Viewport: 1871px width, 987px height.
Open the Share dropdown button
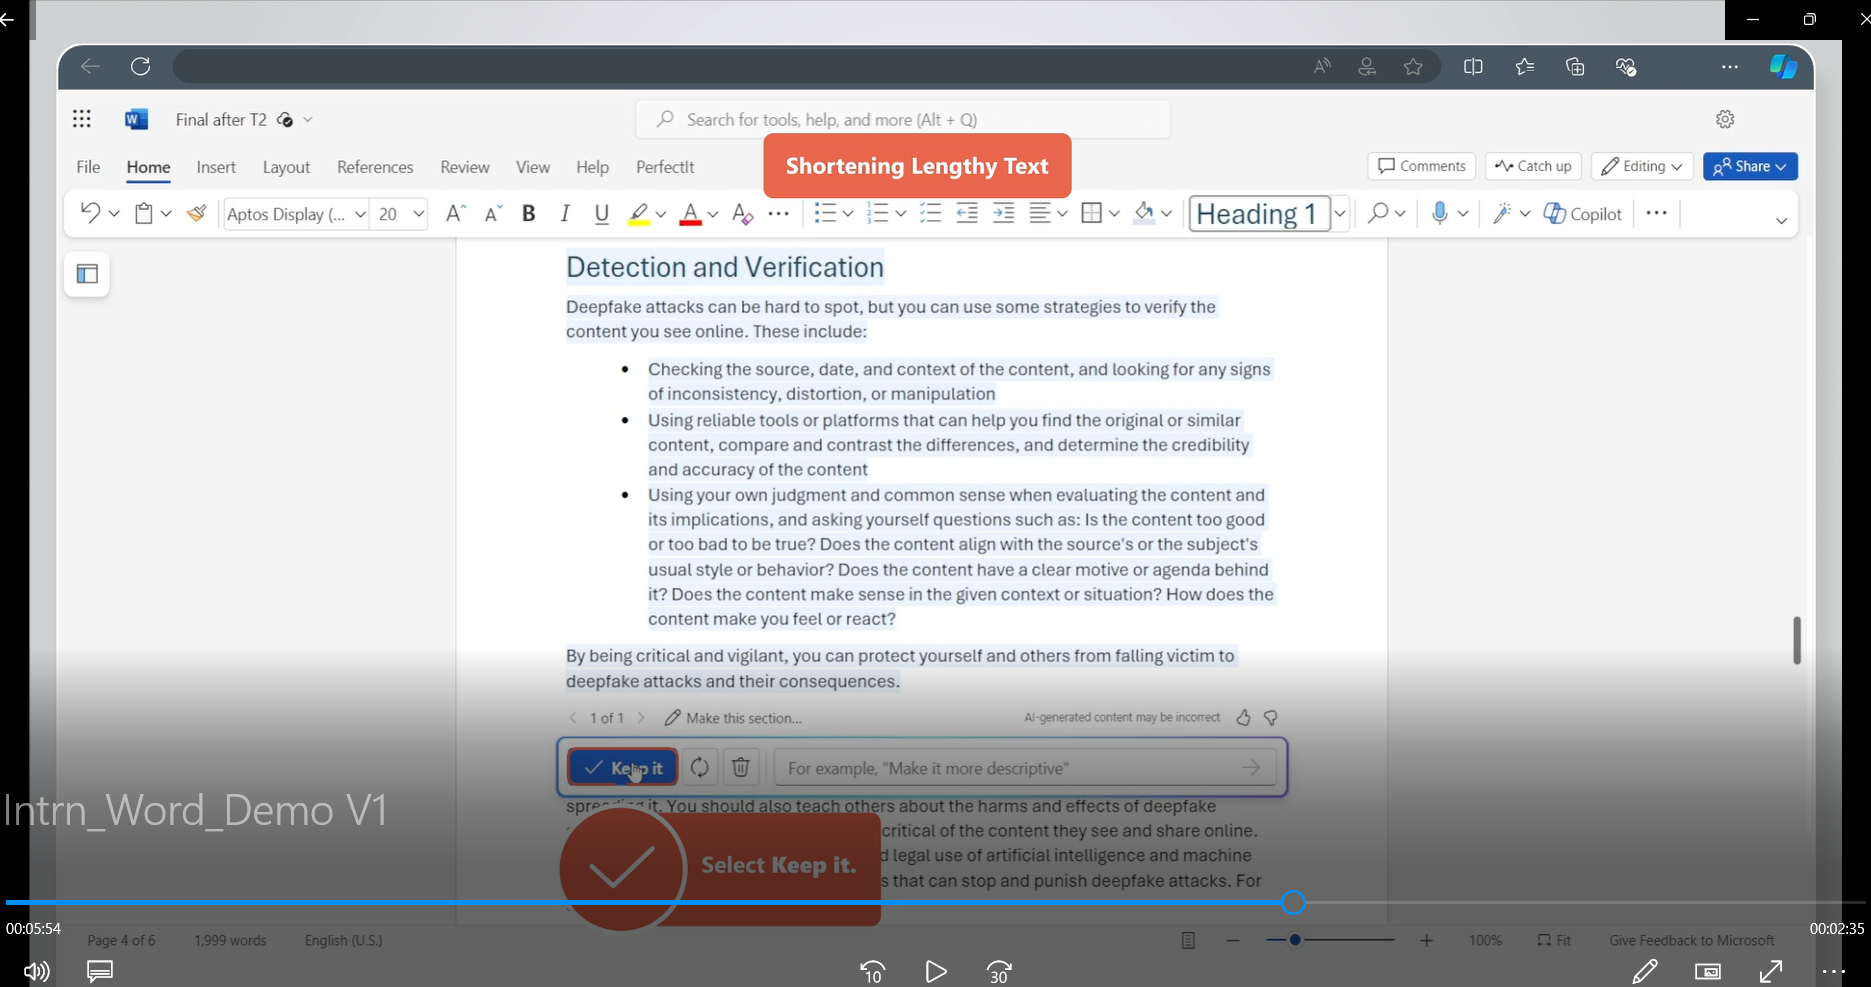click(1750, 166)
